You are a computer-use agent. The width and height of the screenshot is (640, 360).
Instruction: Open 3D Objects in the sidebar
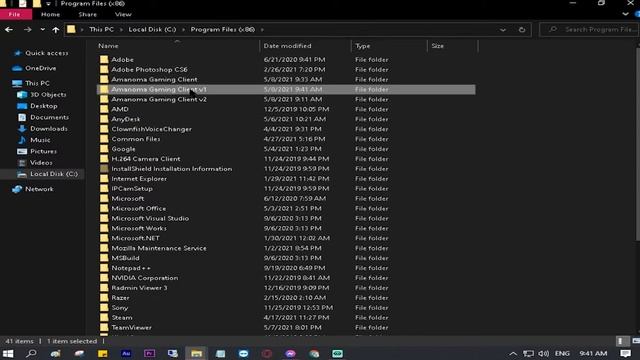point(42,95)
